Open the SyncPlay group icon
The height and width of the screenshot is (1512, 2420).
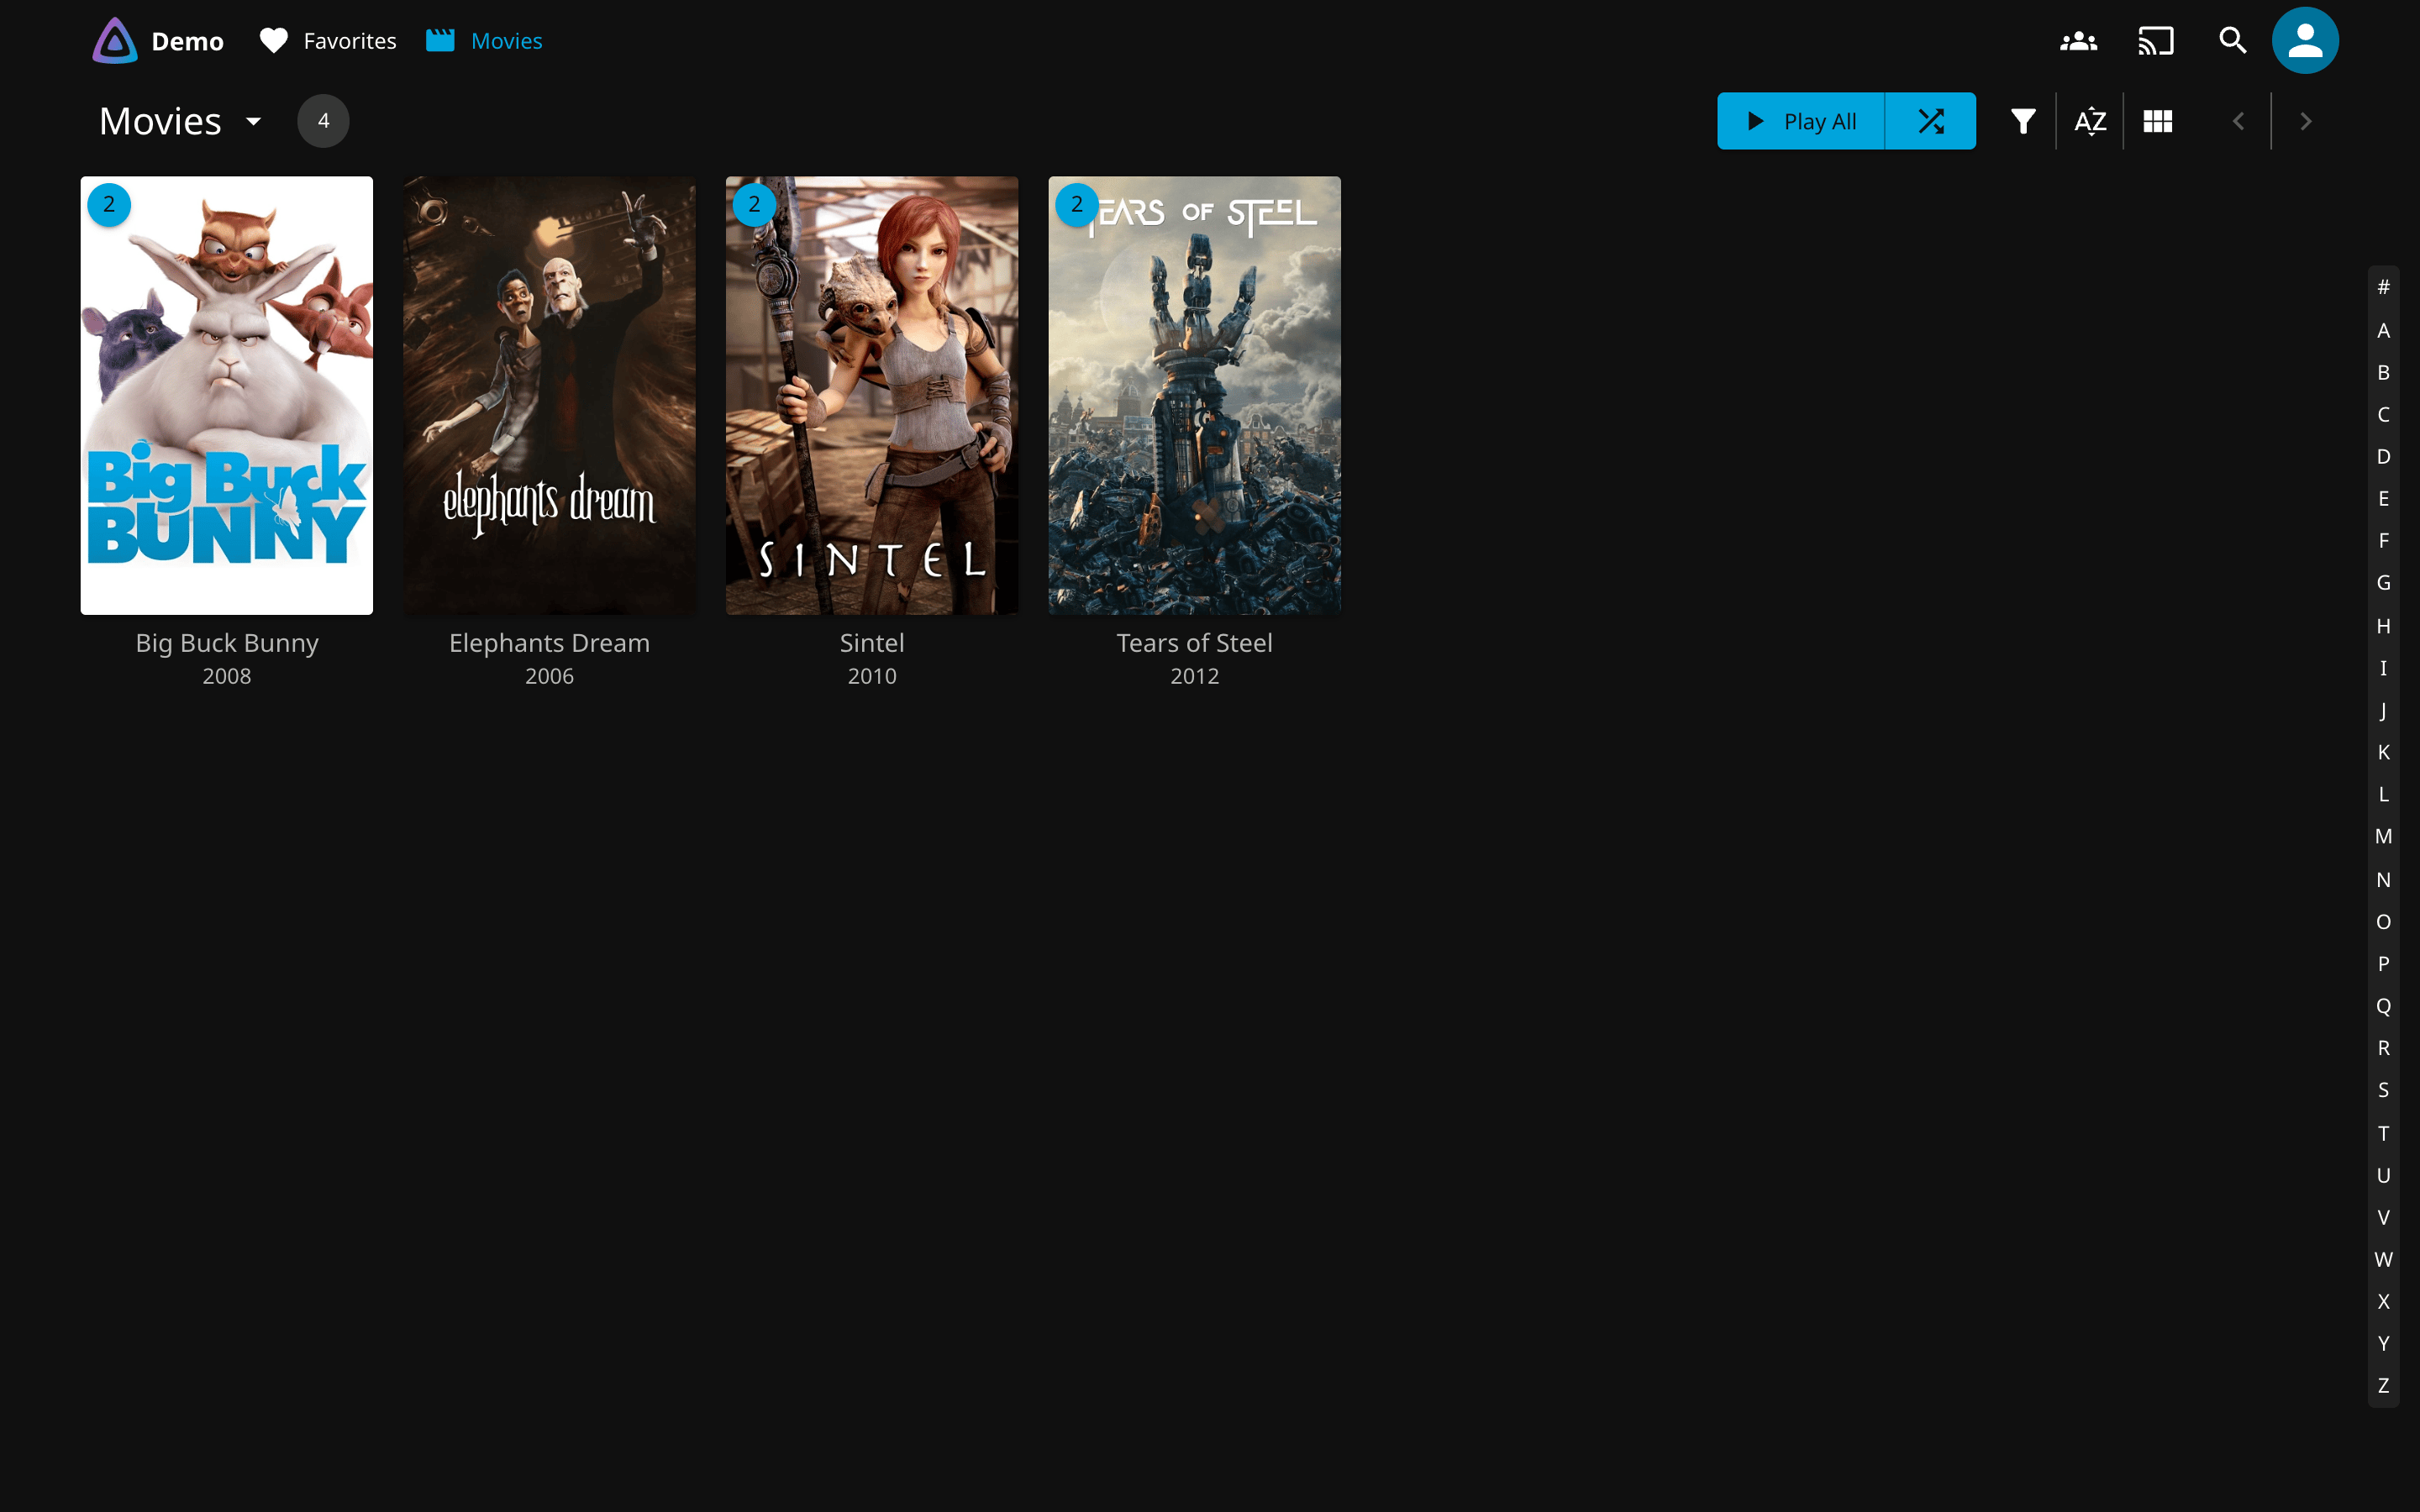pos(2078,41)
